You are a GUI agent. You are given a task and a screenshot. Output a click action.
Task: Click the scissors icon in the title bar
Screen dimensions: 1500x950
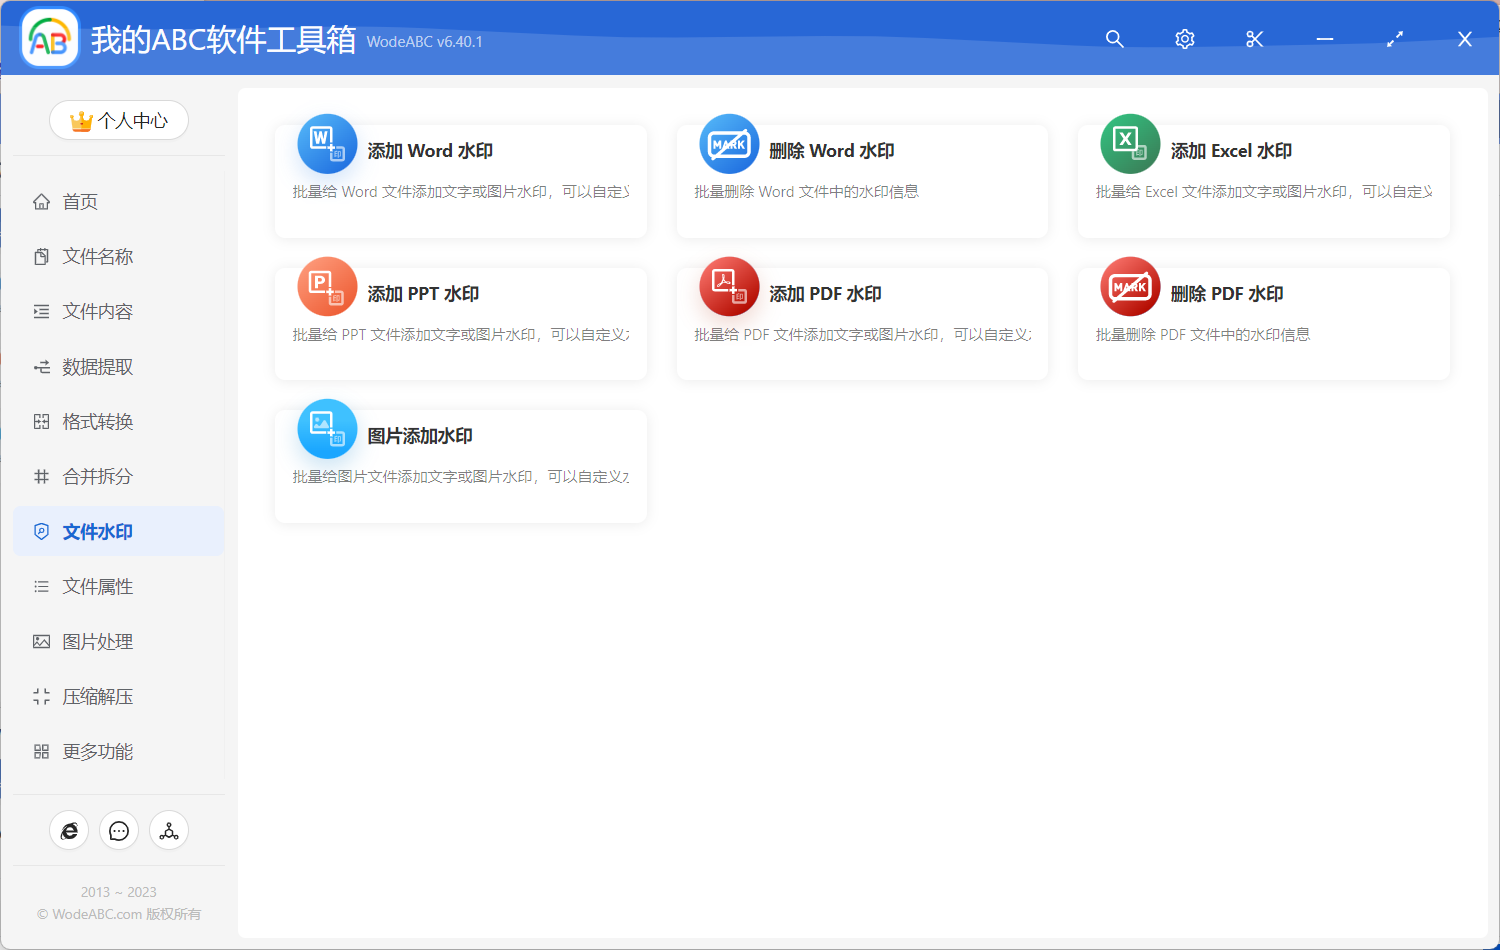point(1254,39)
